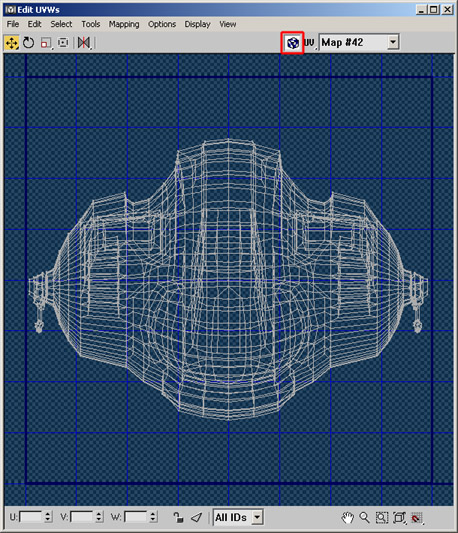Open the Mapping menu

(124, 24)
